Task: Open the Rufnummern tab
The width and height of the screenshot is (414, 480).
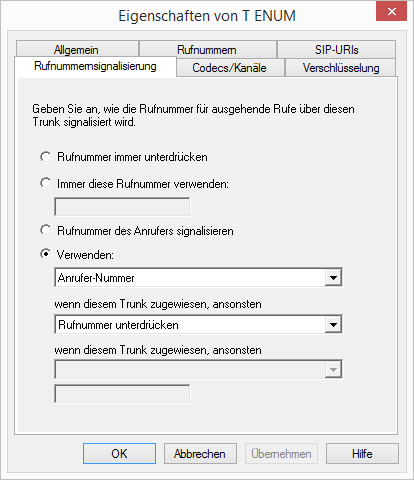Action: pyautogui.click(x=208, y=49)
